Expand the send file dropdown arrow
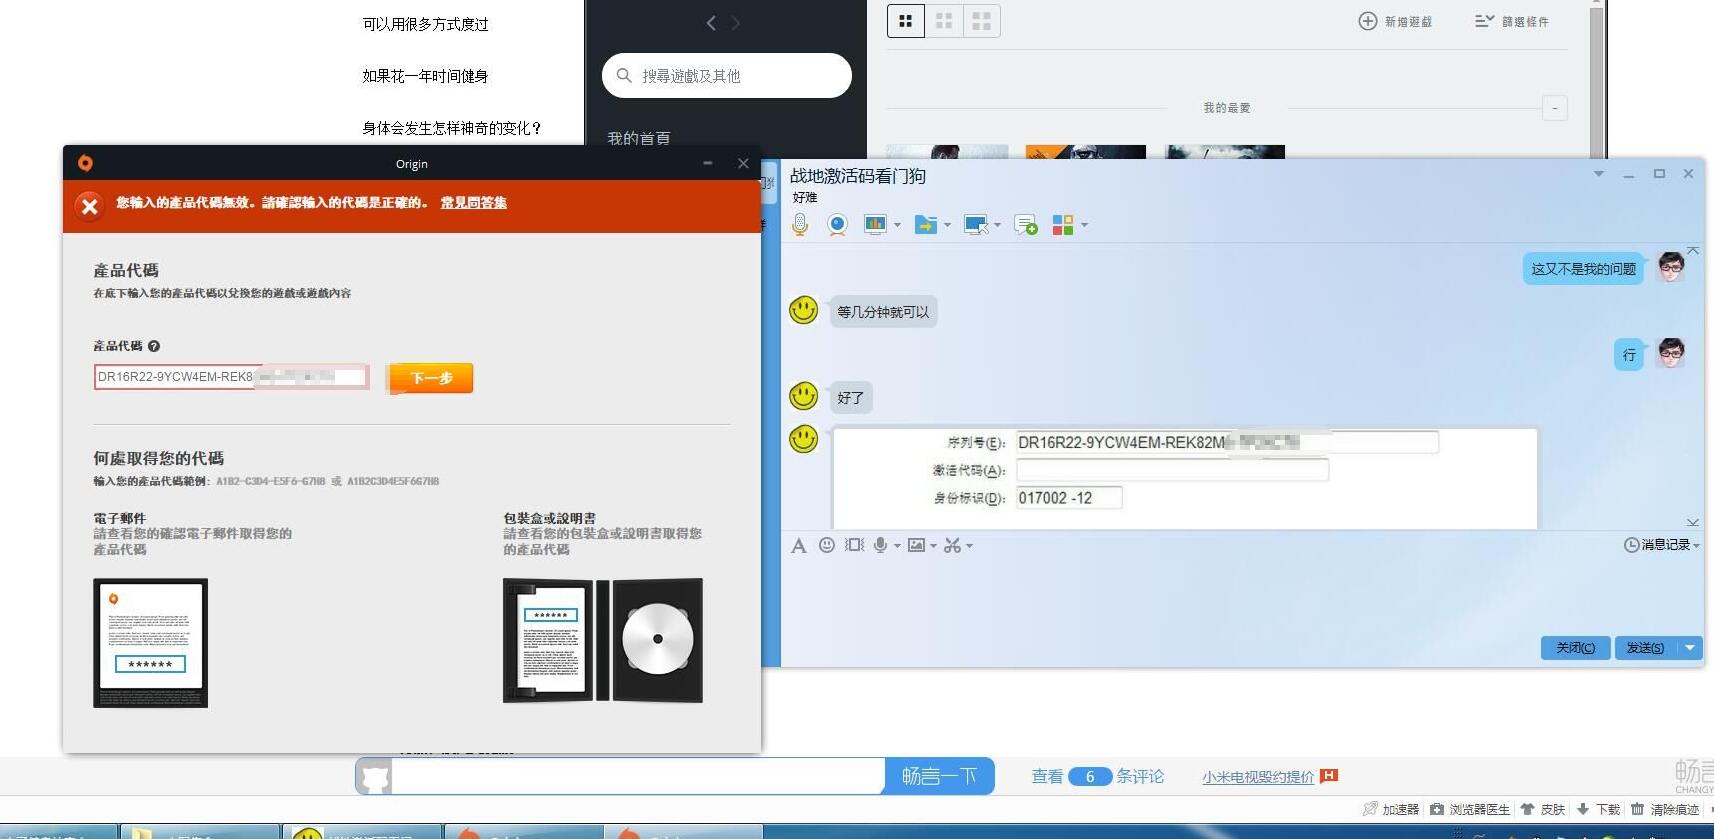Image resolution: width=1714 pixels, height=839 pixels. [947, 225]
